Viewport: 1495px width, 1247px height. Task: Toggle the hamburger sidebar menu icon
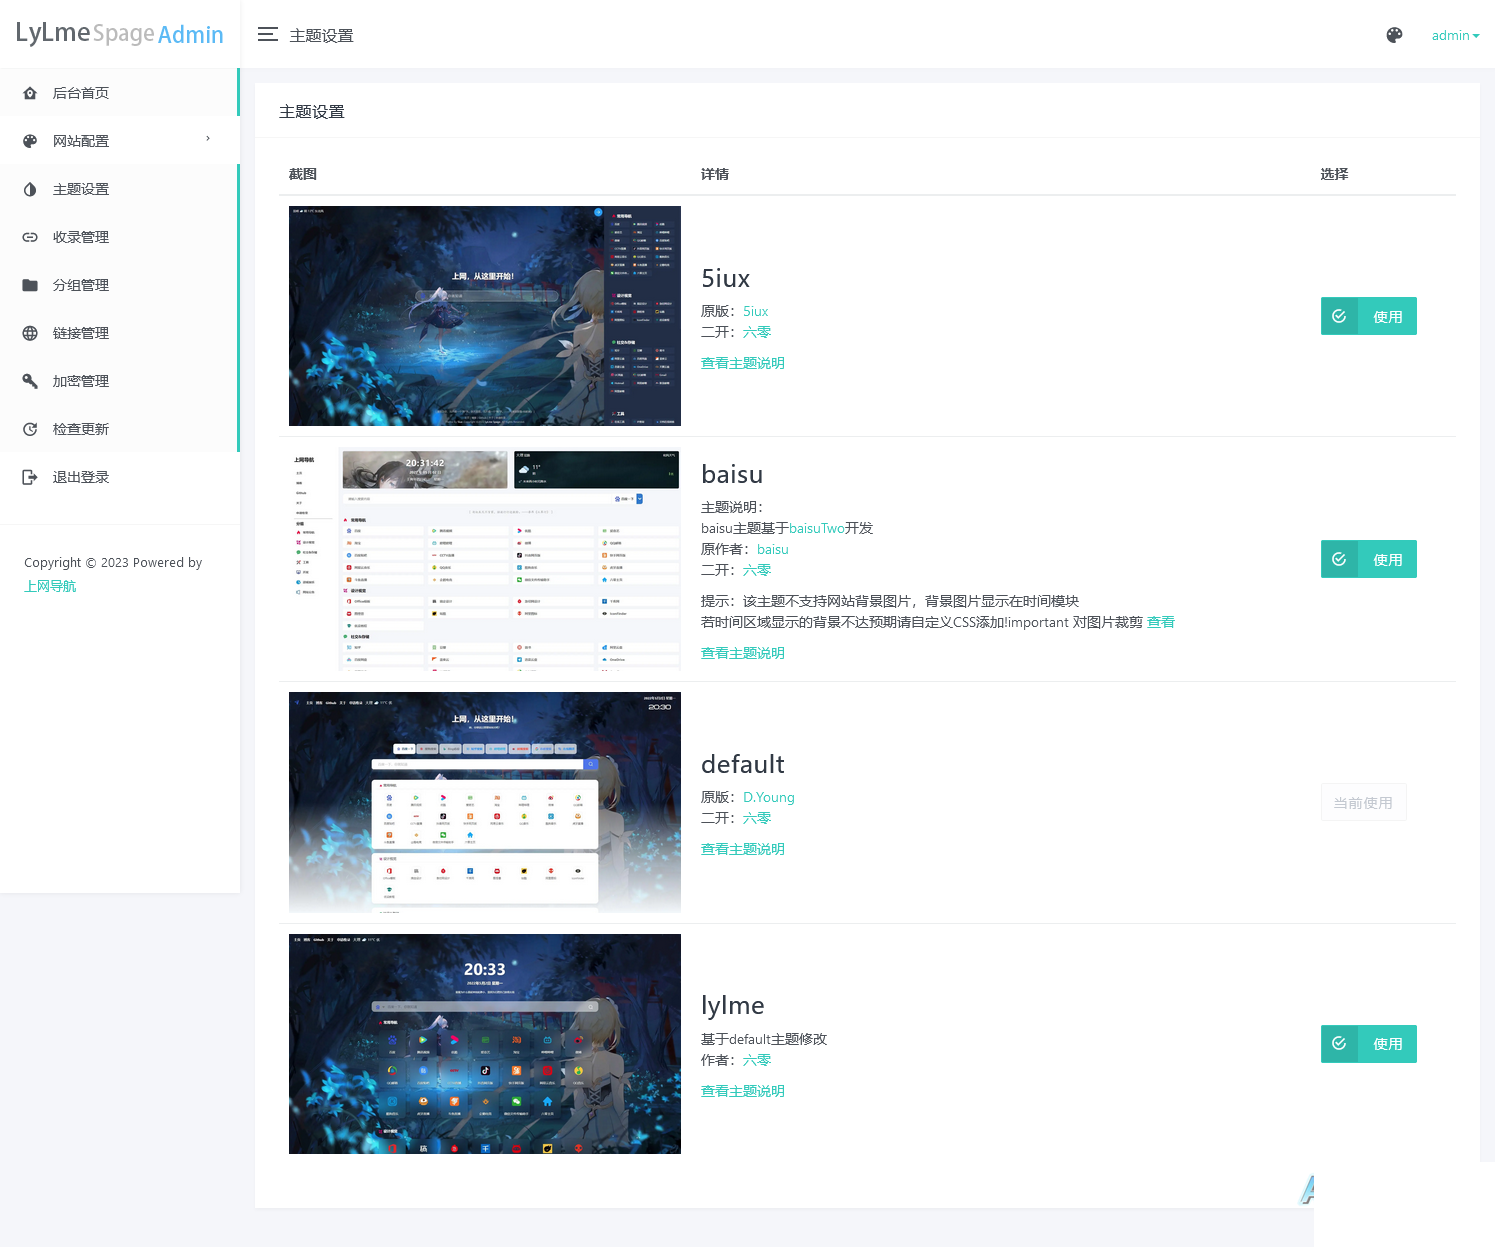[267, 35]
